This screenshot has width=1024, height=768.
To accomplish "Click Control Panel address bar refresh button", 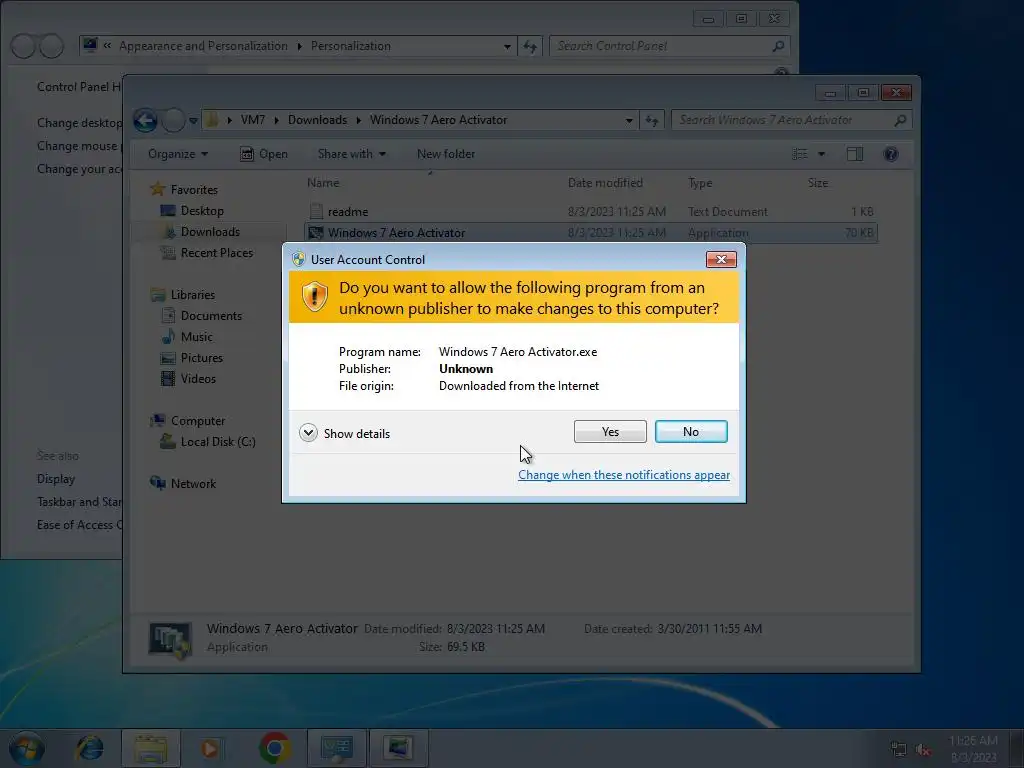I will [530, 46].
